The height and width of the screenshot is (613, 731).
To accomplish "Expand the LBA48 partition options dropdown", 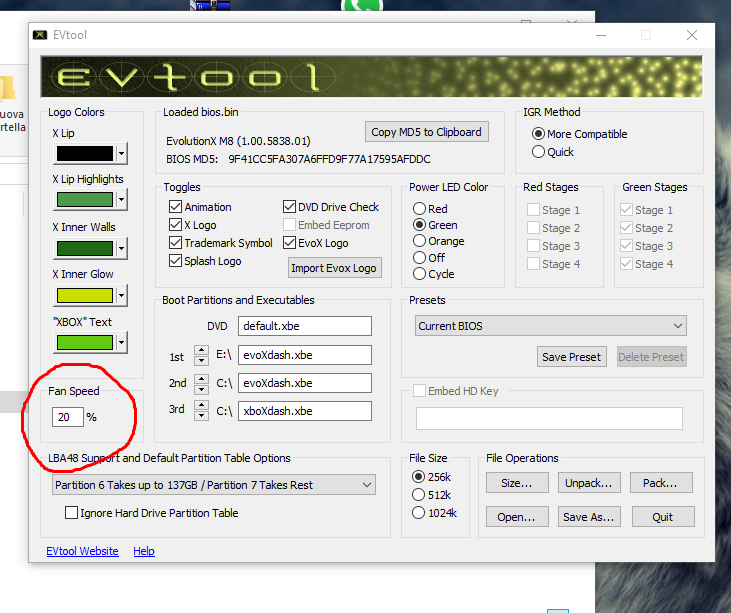I will point(214,485).
